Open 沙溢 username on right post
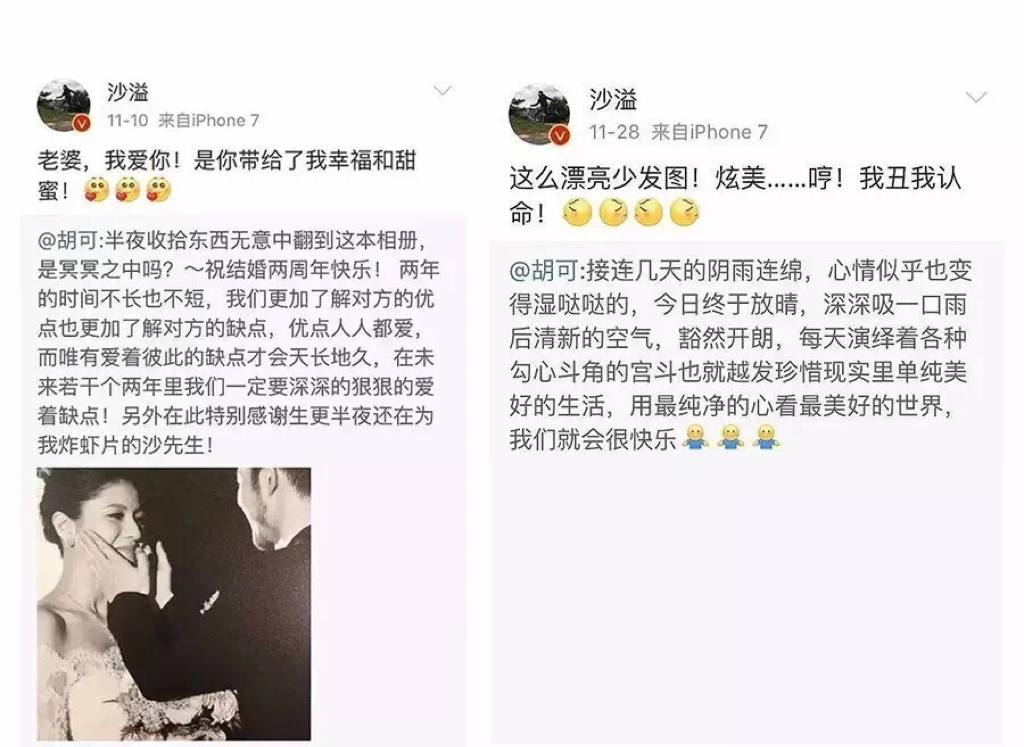1024x747 pixels. click(x=613, y=99)
